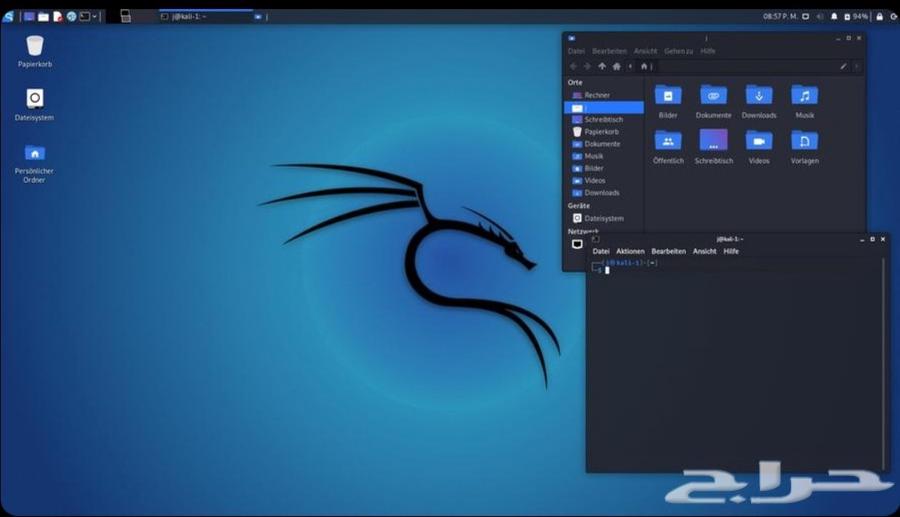Select the Videos folder in file view
This screenshot has height=517, width=900.
759,147
